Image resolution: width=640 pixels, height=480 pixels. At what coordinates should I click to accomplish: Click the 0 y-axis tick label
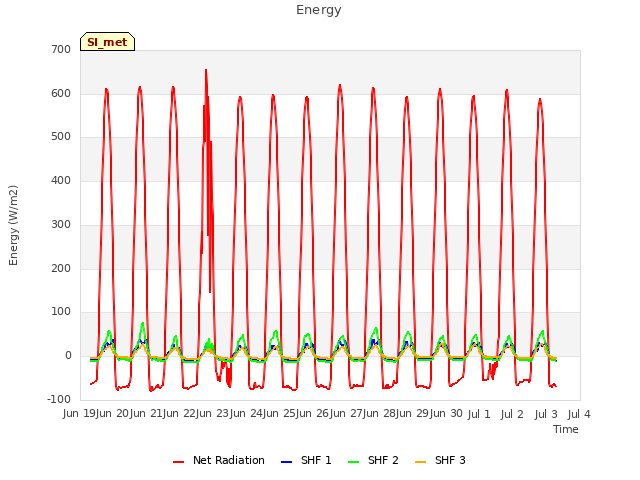pyautogui.click(x=68, y=356)
